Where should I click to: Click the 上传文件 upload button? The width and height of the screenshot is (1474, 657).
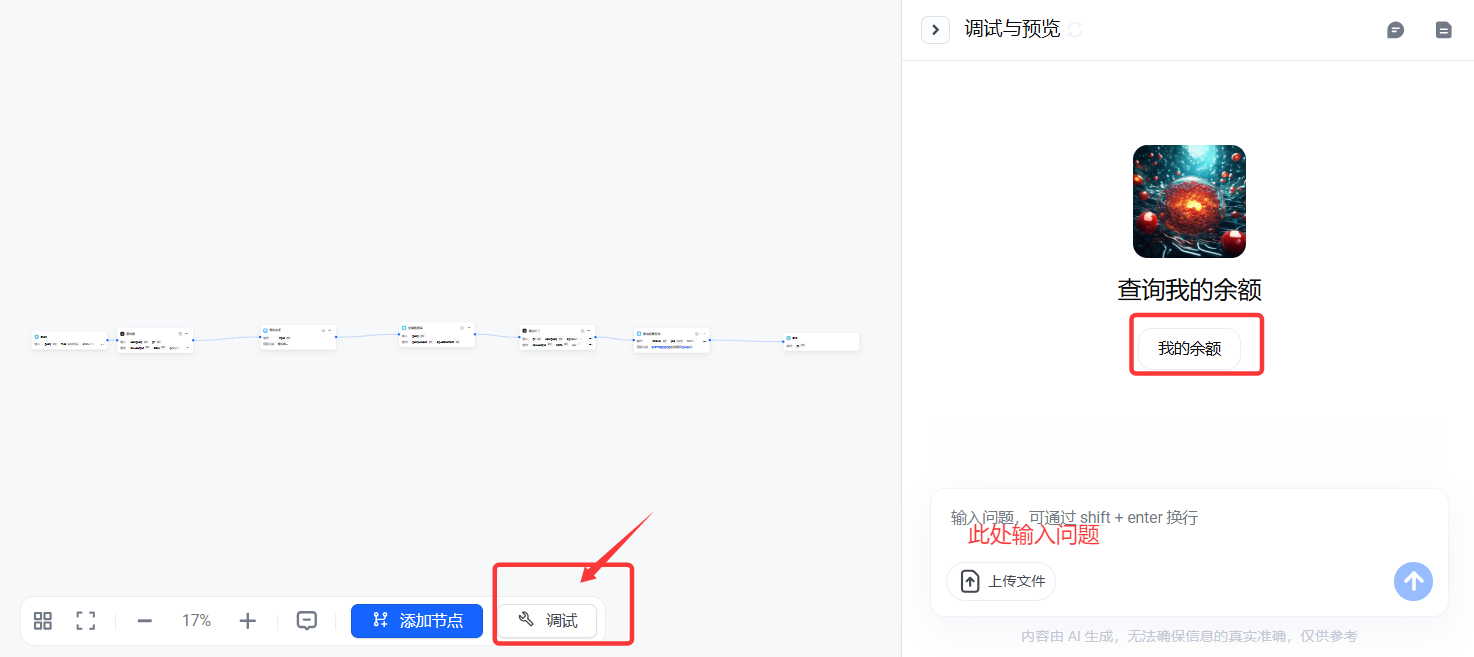[1001, 581]
